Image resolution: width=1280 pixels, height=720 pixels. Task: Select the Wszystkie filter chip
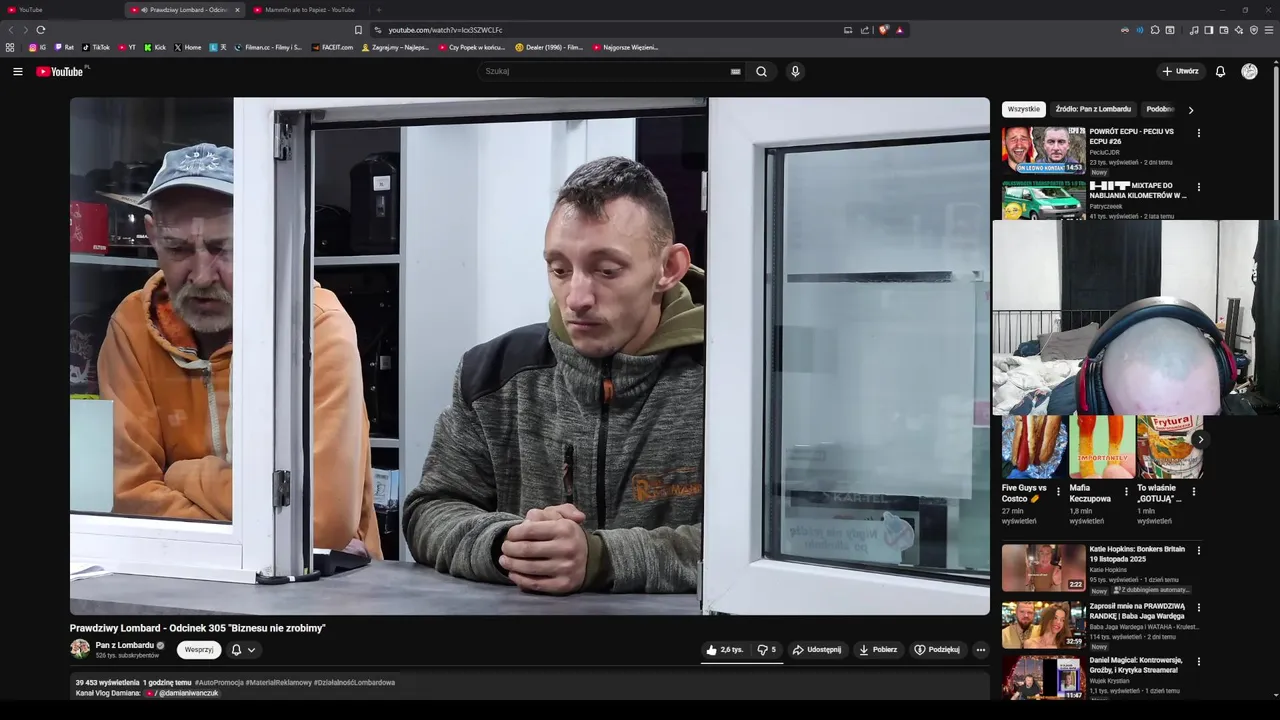[1023, 109]
